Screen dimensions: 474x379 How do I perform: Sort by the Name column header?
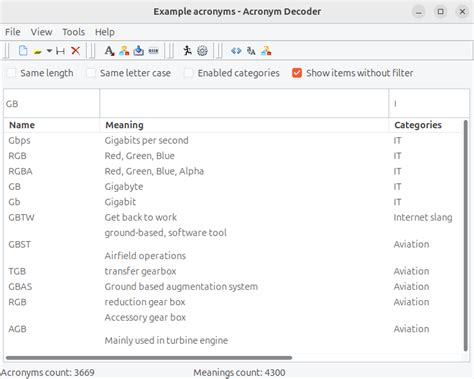point(52,125)
